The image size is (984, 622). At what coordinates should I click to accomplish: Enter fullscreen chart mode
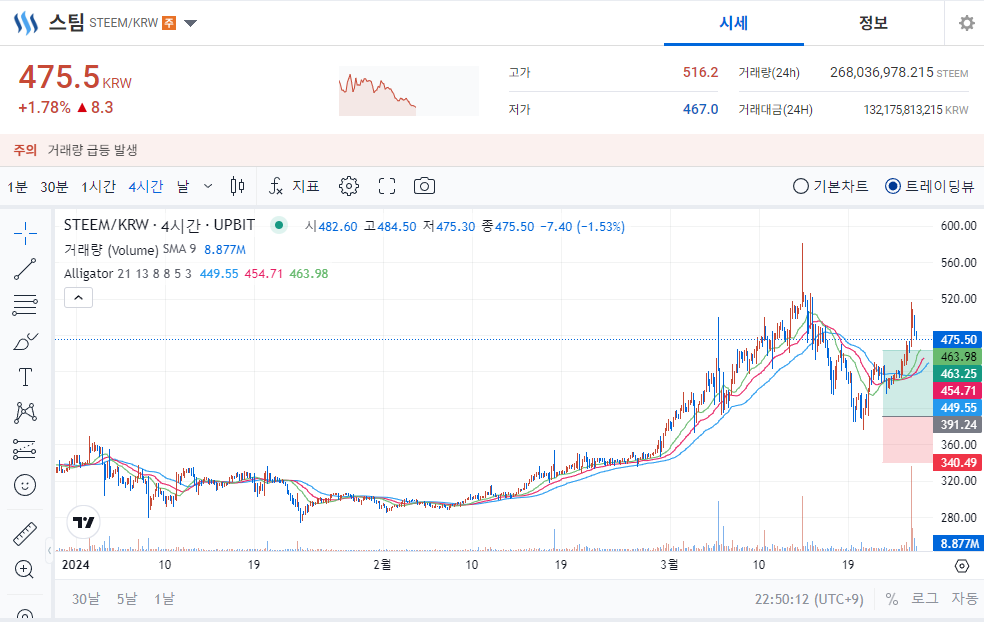tap(387, 186)
